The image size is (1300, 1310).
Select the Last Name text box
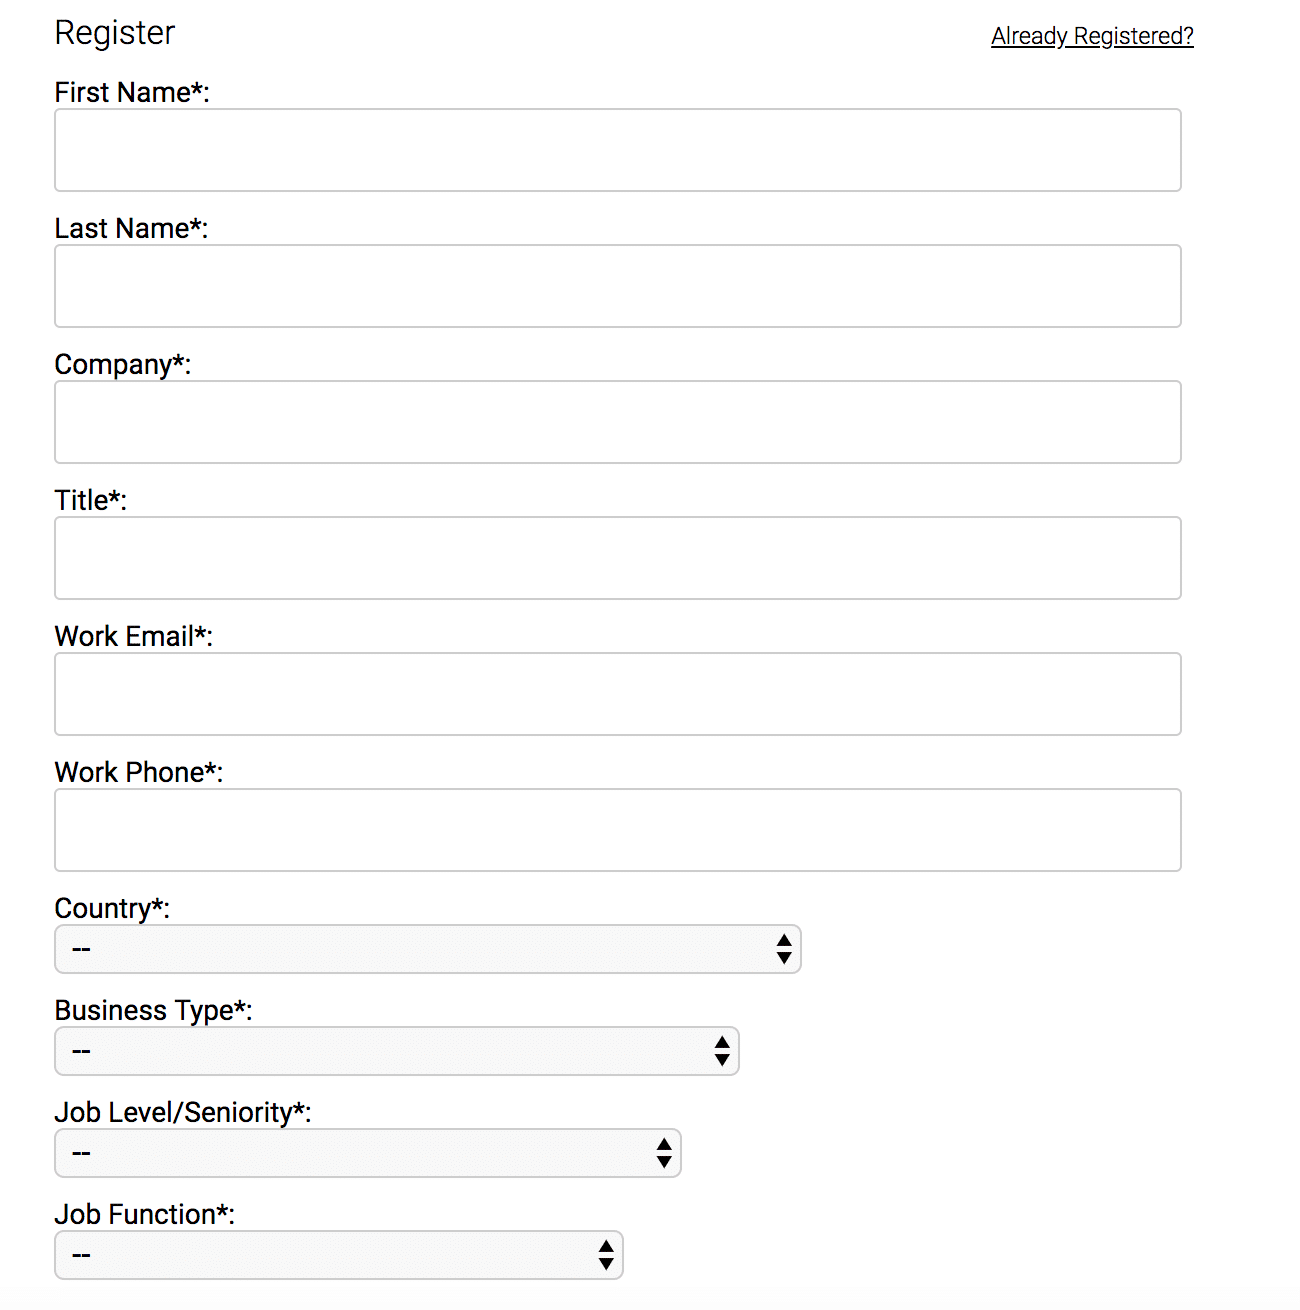pyautogui.click(x=618, y=286)
